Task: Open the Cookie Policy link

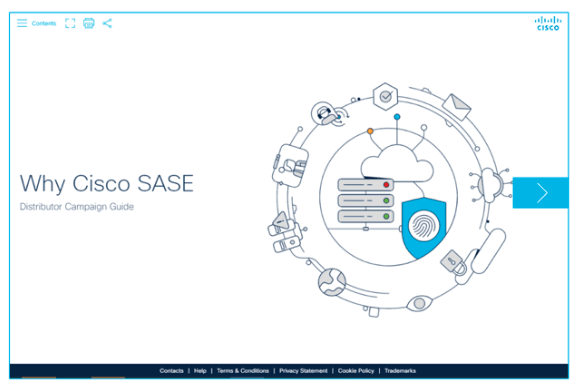Action: [x=356, y=371]
